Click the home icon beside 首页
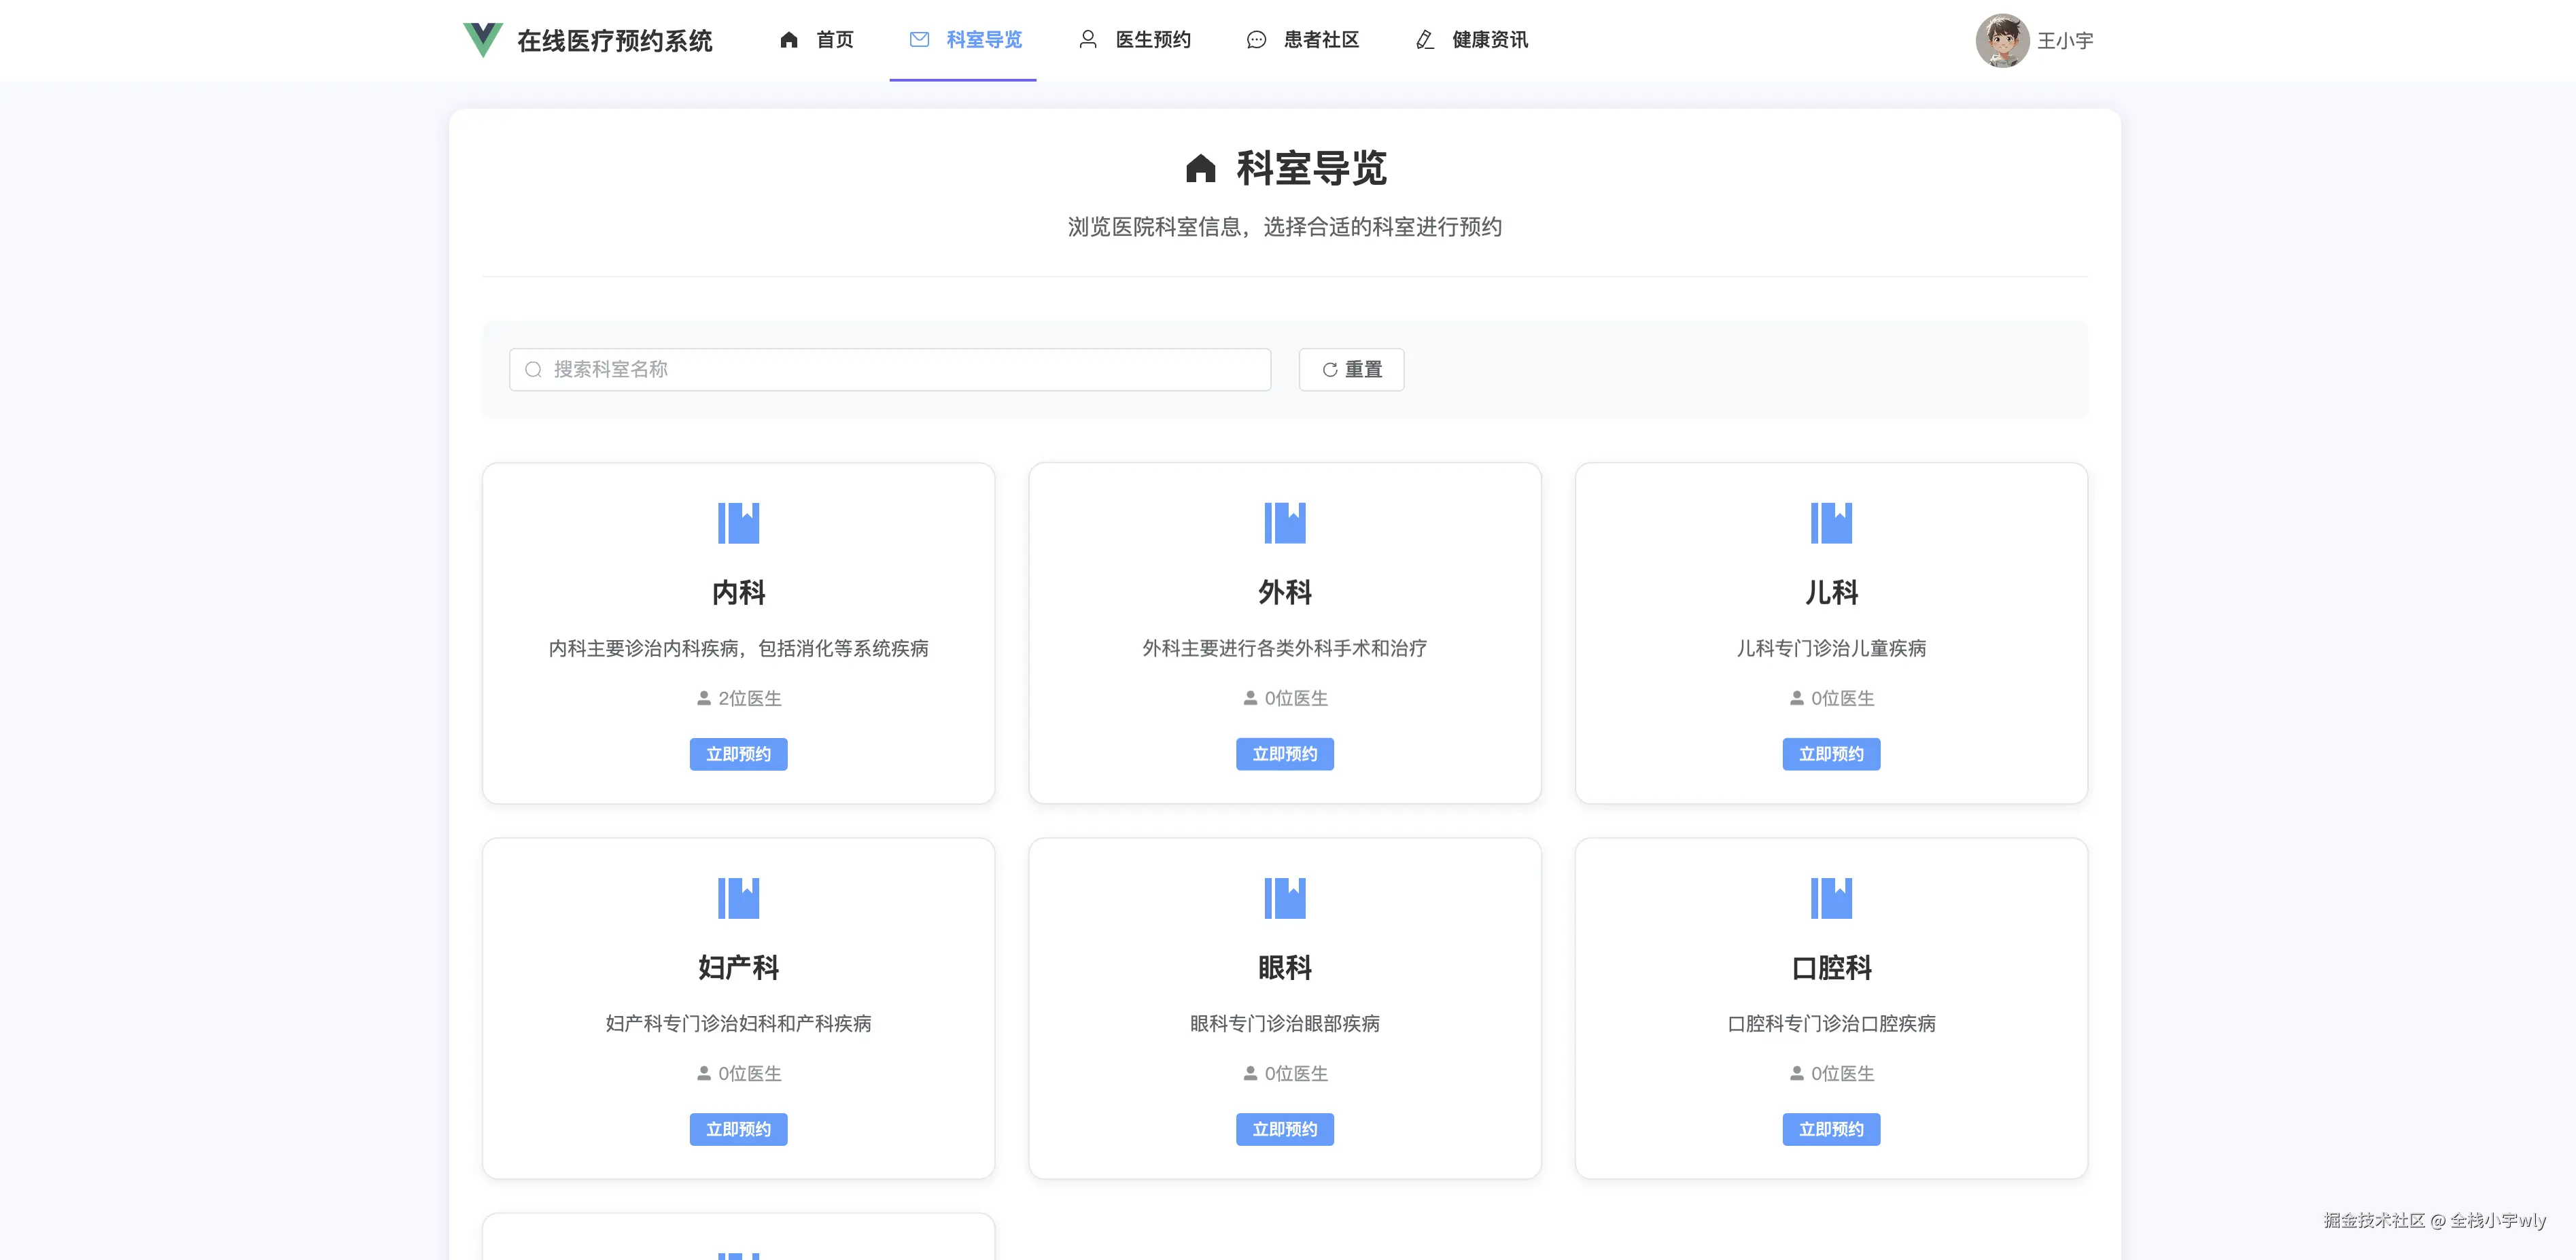 [x=789, y=40]
